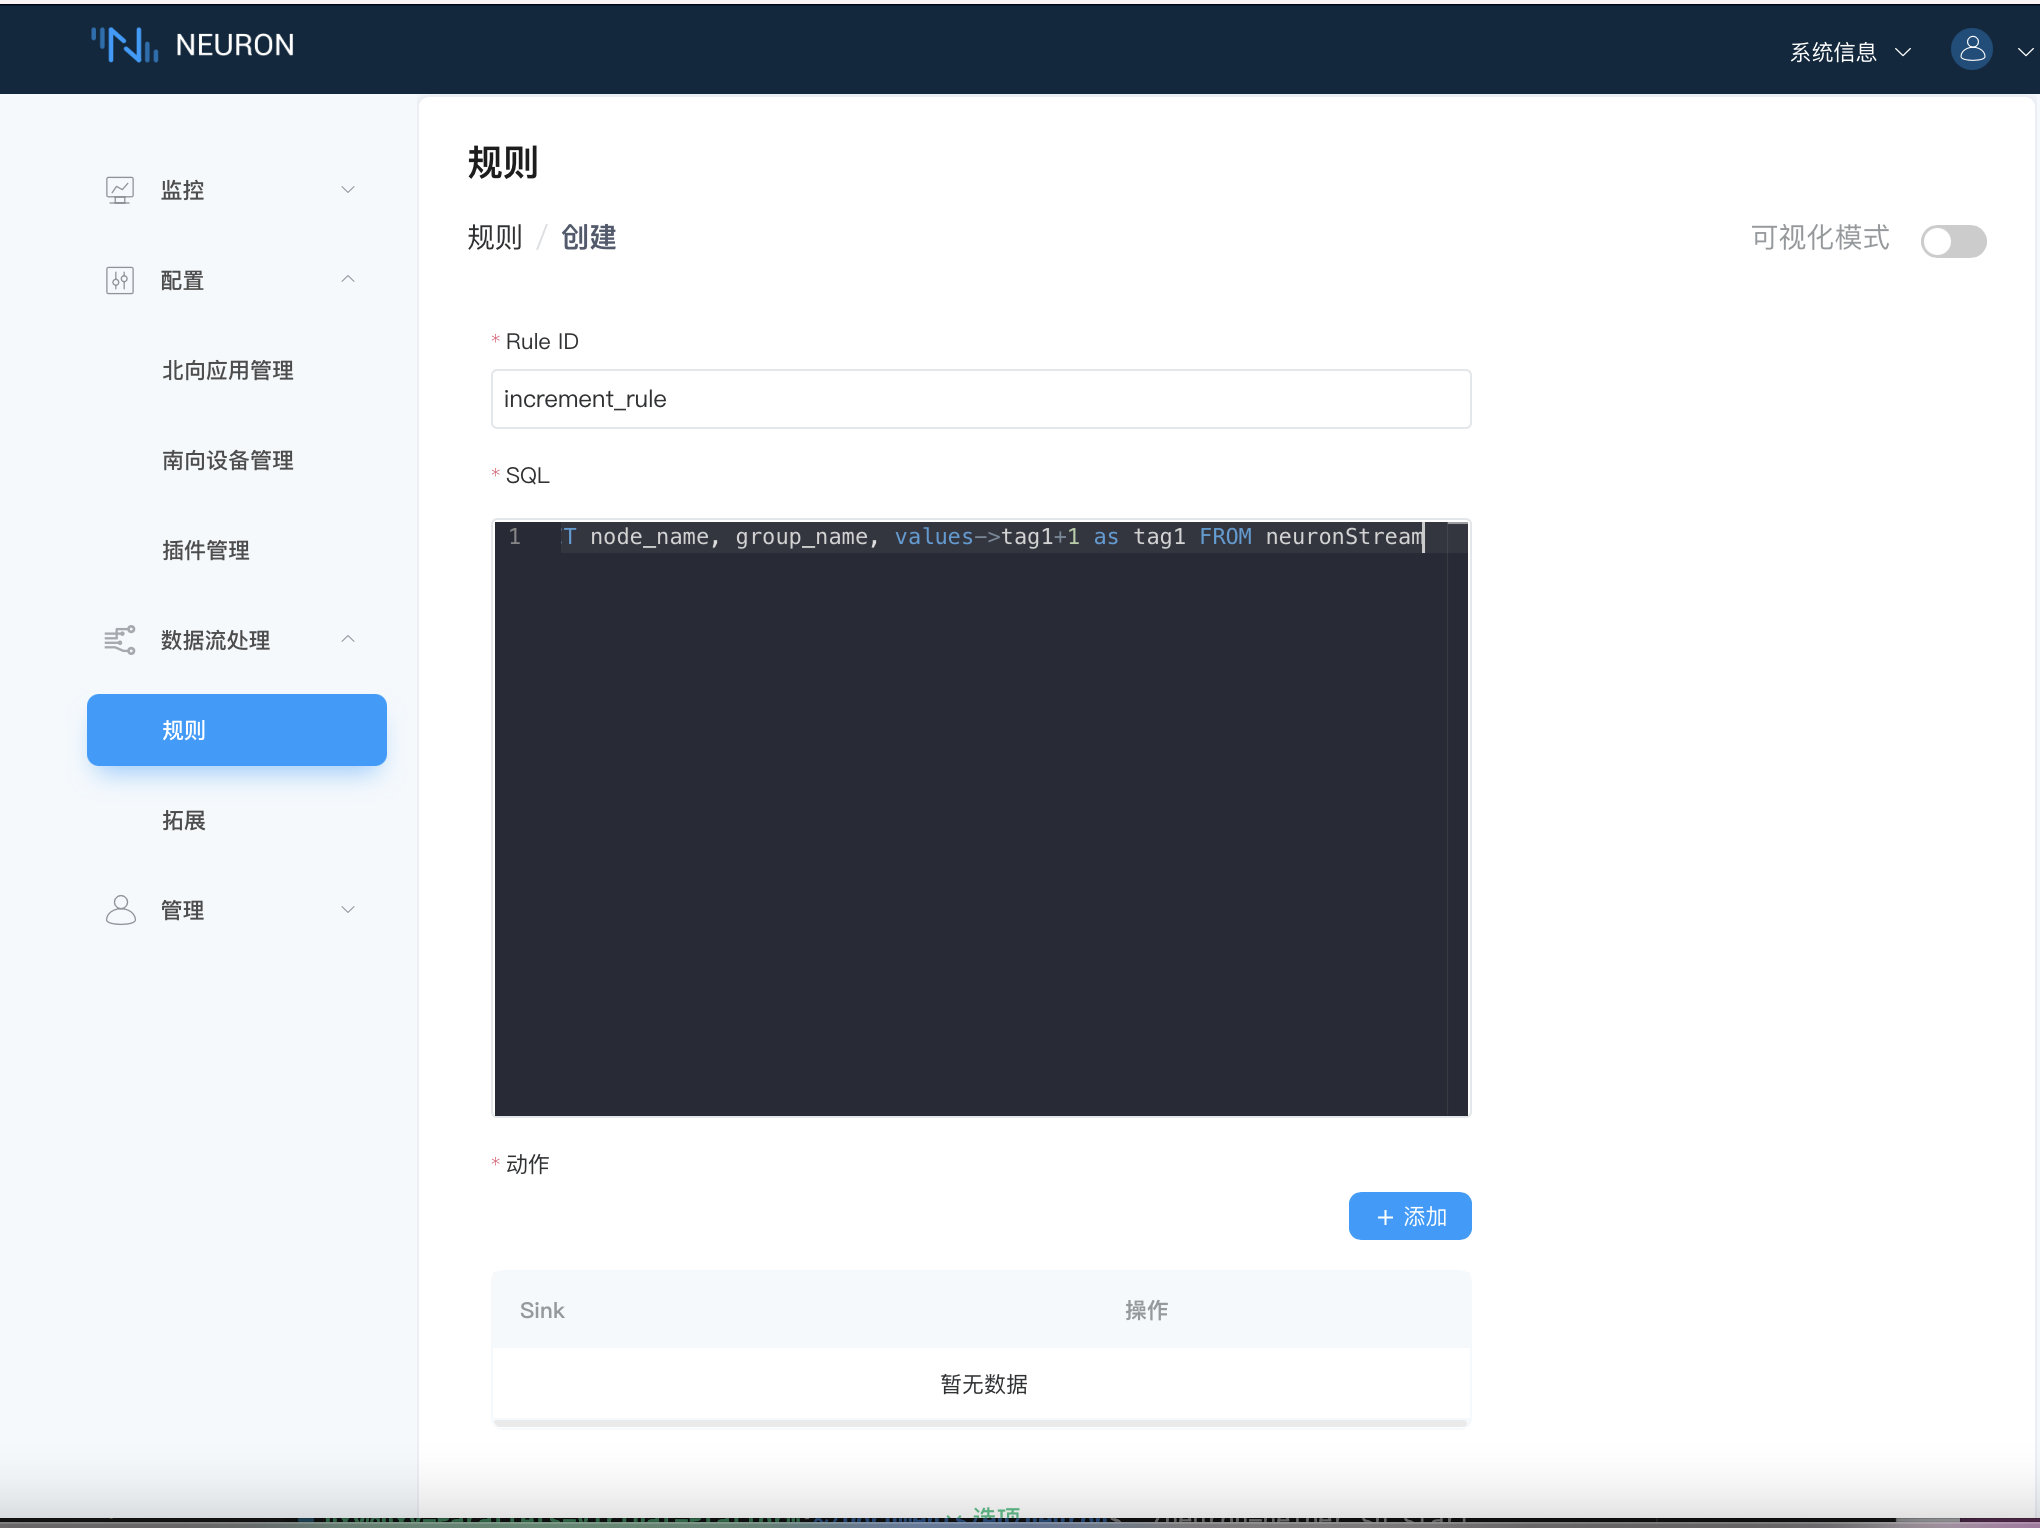Screen dimensions: 2040x1528
Task: Click the 数据流处理 menu label
Action: click(x=216, y=640)
